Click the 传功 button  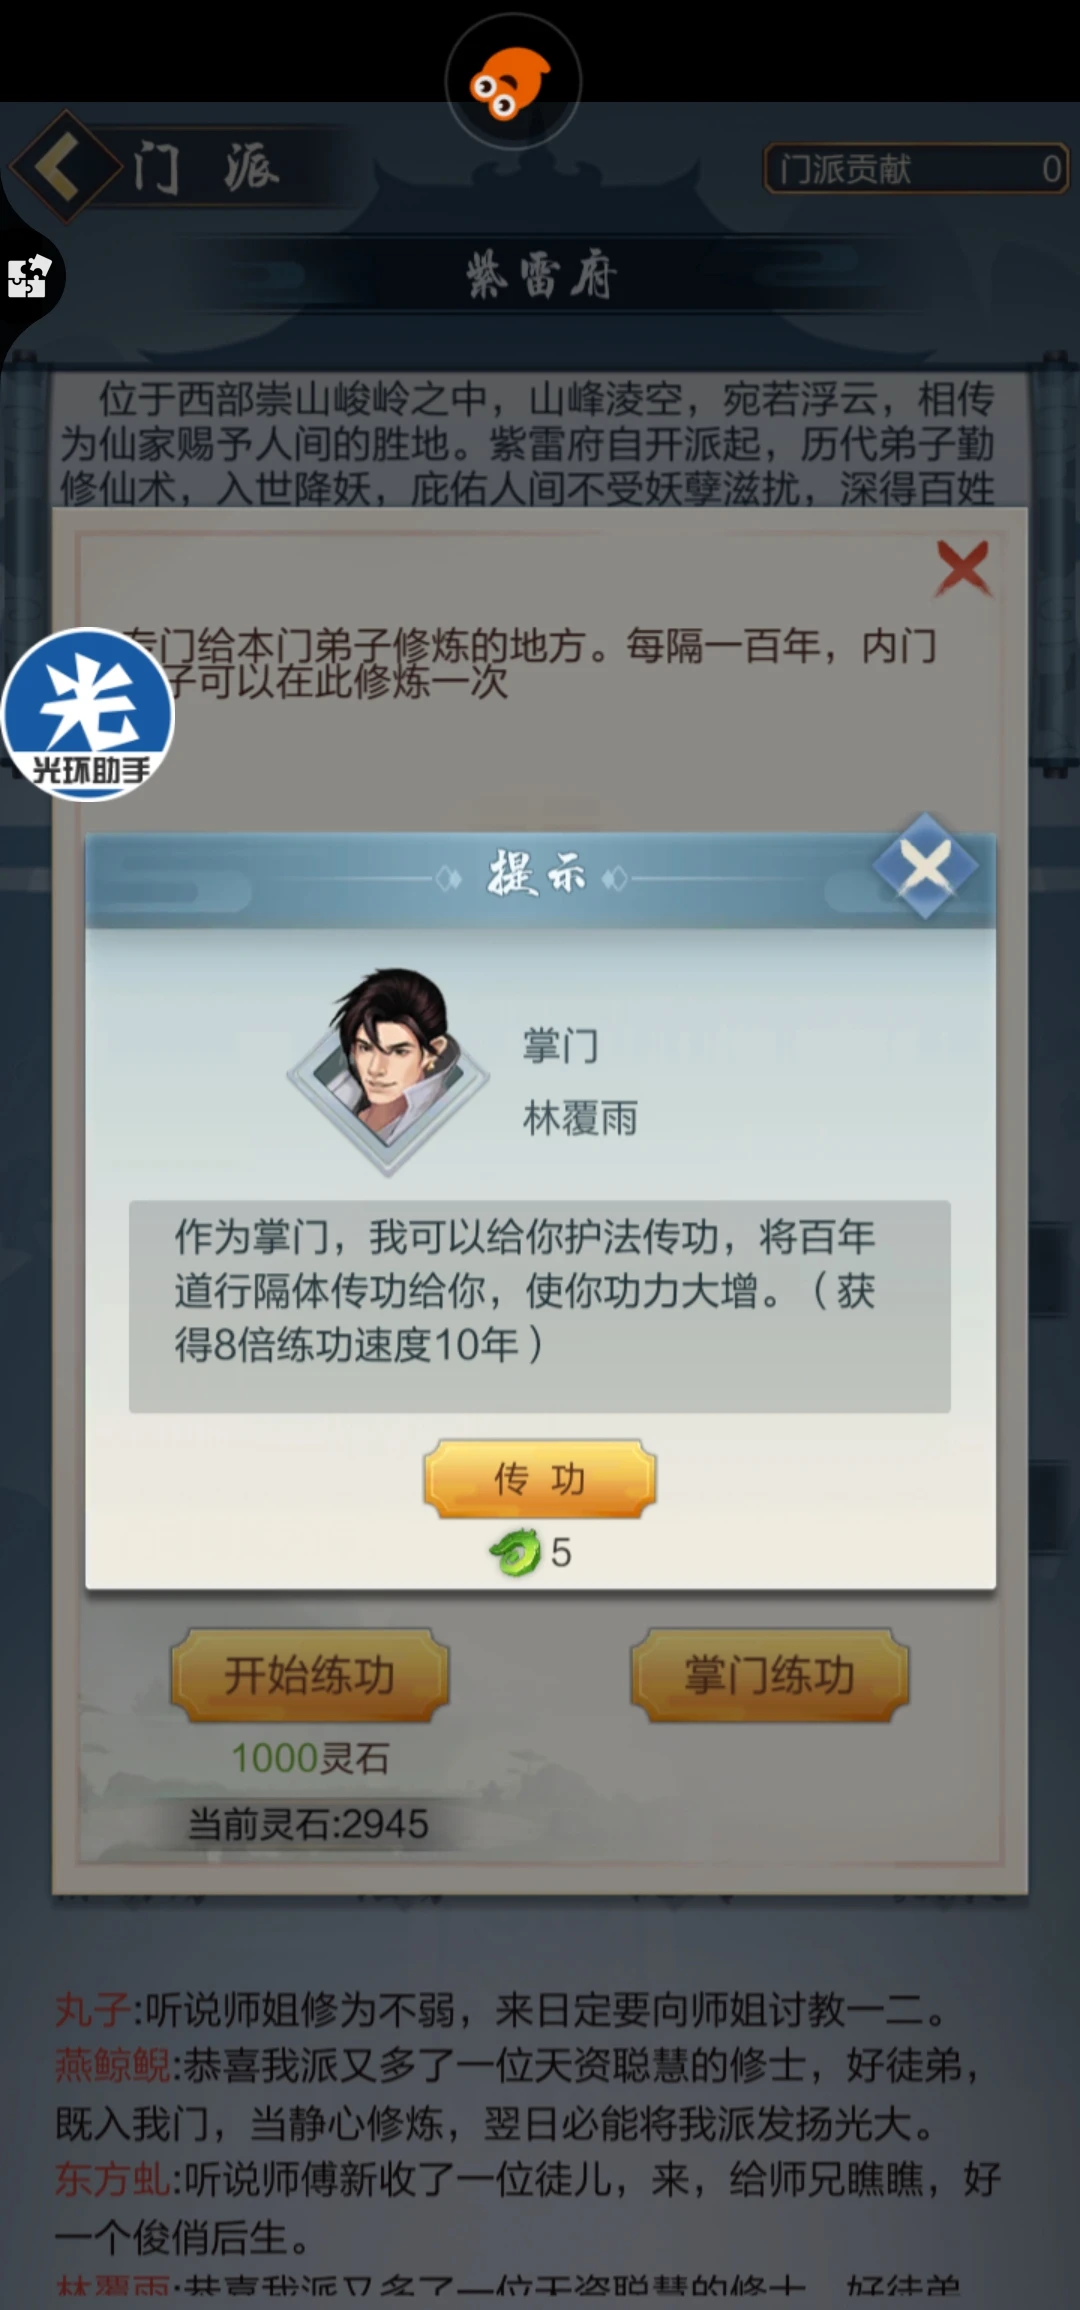[x=540, y=1478]
